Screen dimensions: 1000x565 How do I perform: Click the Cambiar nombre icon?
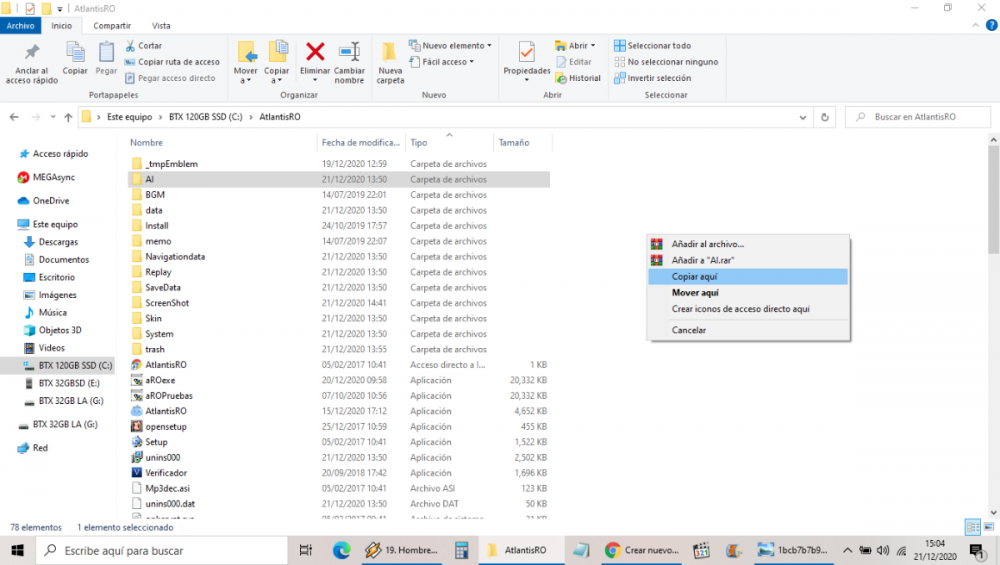(349, 60)
